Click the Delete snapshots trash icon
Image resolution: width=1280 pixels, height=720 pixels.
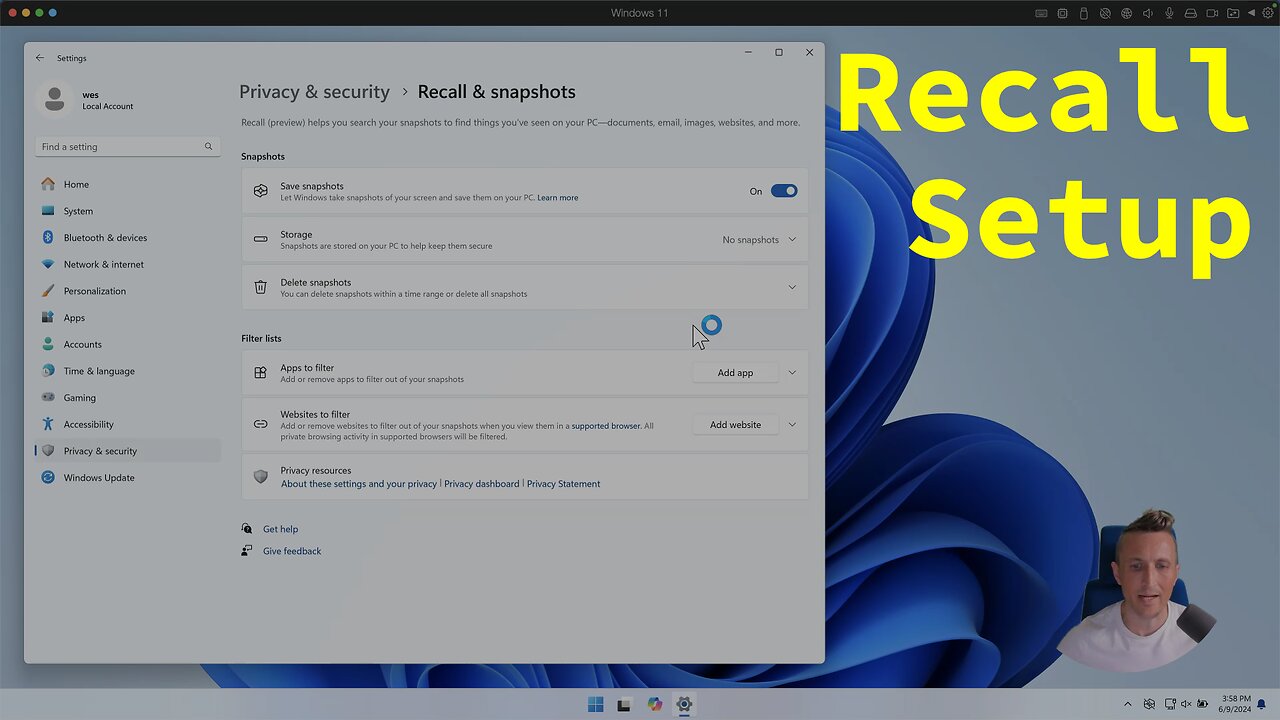tap(260, 287)
